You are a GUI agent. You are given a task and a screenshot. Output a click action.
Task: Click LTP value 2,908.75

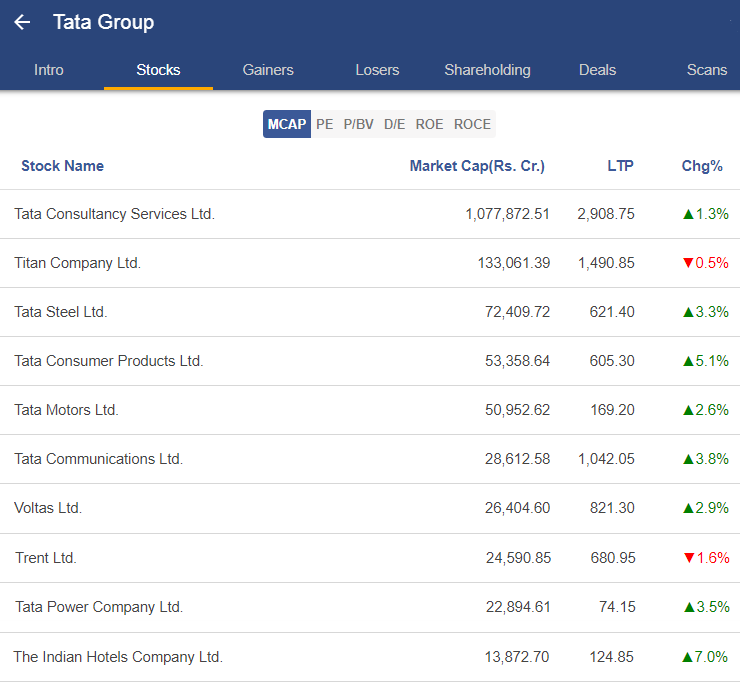click(x=606, y=214)
